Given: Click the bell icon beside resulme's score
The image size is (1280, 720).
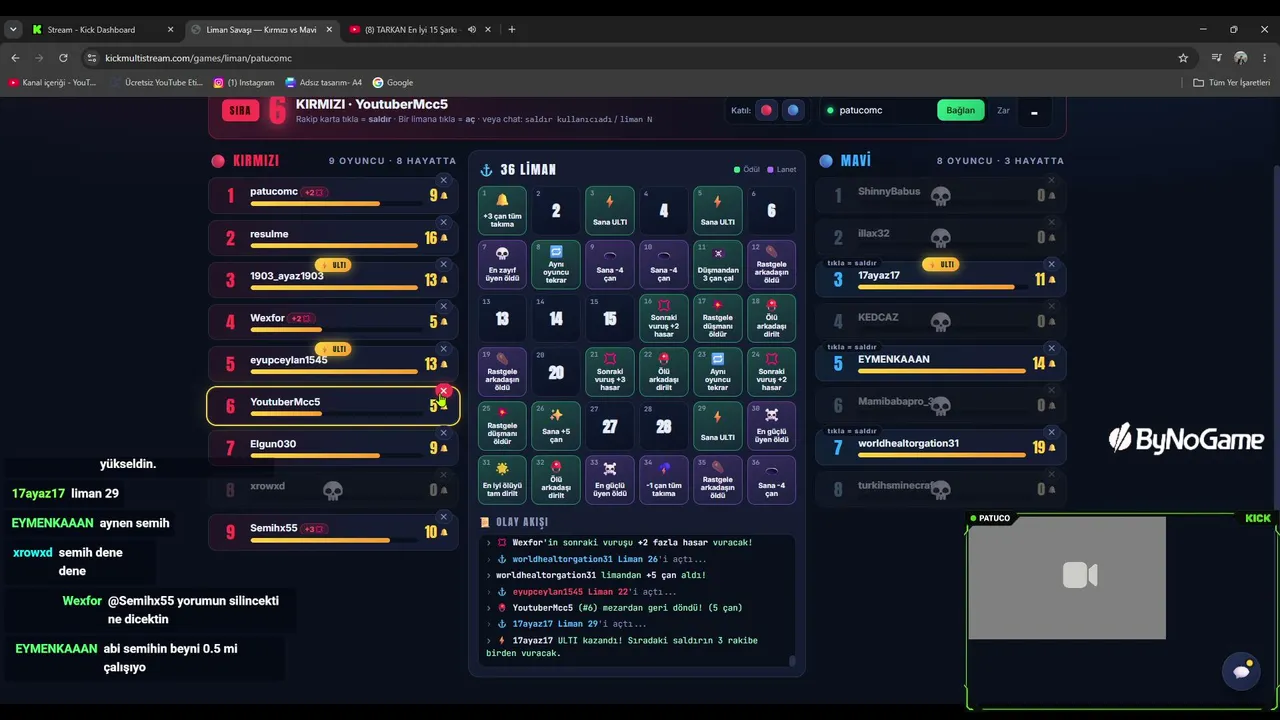Looking at the screenshot, I should tap(444, 238).
